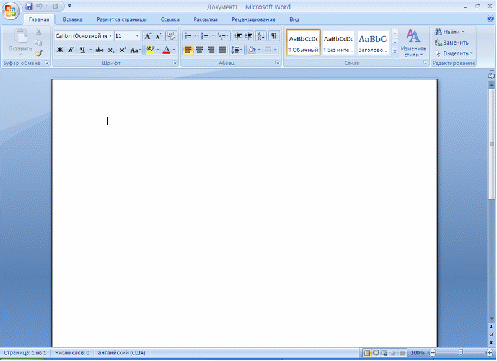Image resolution: width=497 pixels, height=361 pixels.
Task: Expand the font color dropdown arrow
Action: pyautogui.click(x=174, y=50)
